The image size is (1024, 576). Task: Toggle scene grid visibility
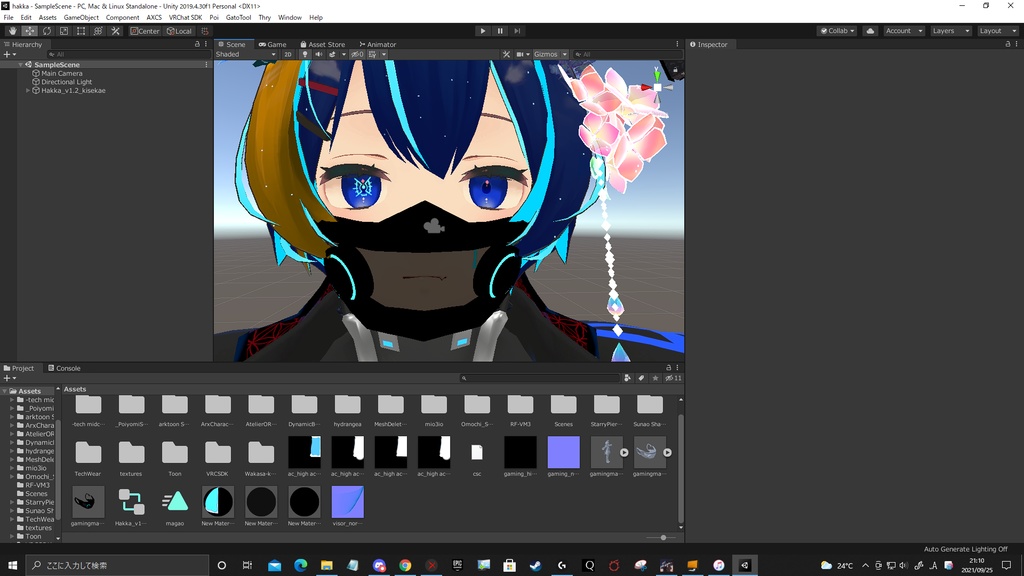tap(372, 54)
